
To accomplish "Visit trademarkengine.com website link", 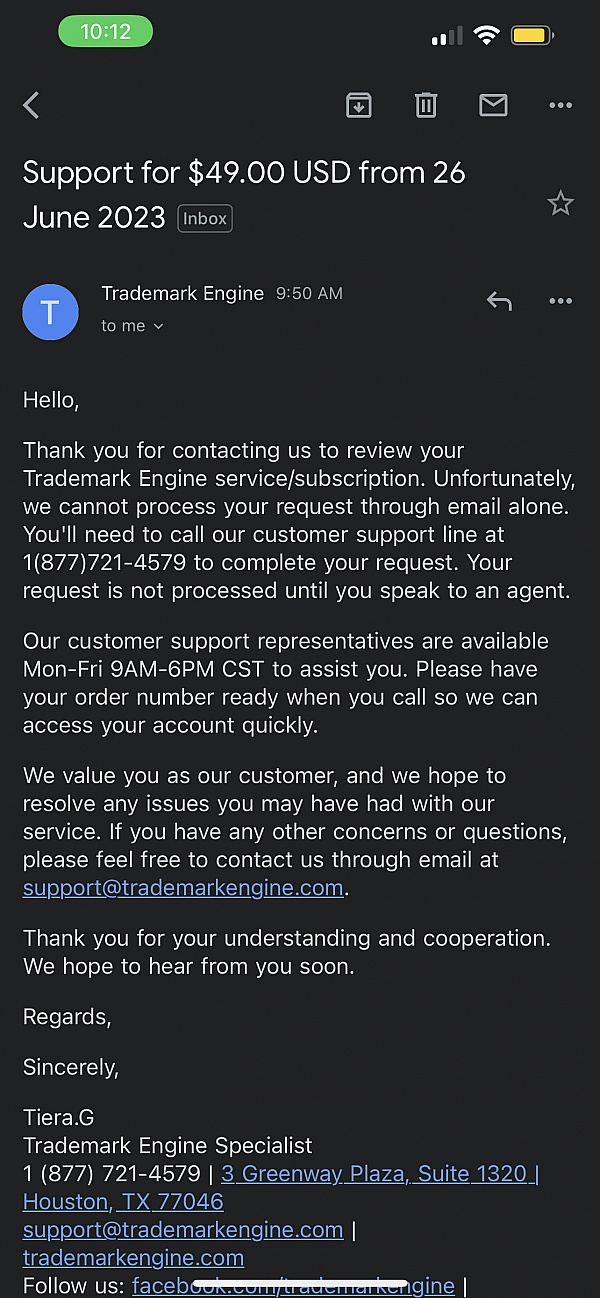I will tap(133, 1257).
